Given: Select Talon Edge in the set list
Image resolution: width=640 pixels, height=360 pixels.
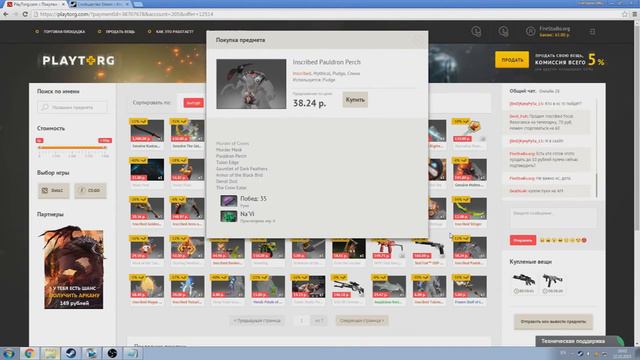Looking at the screenshot, I should 227,162.
